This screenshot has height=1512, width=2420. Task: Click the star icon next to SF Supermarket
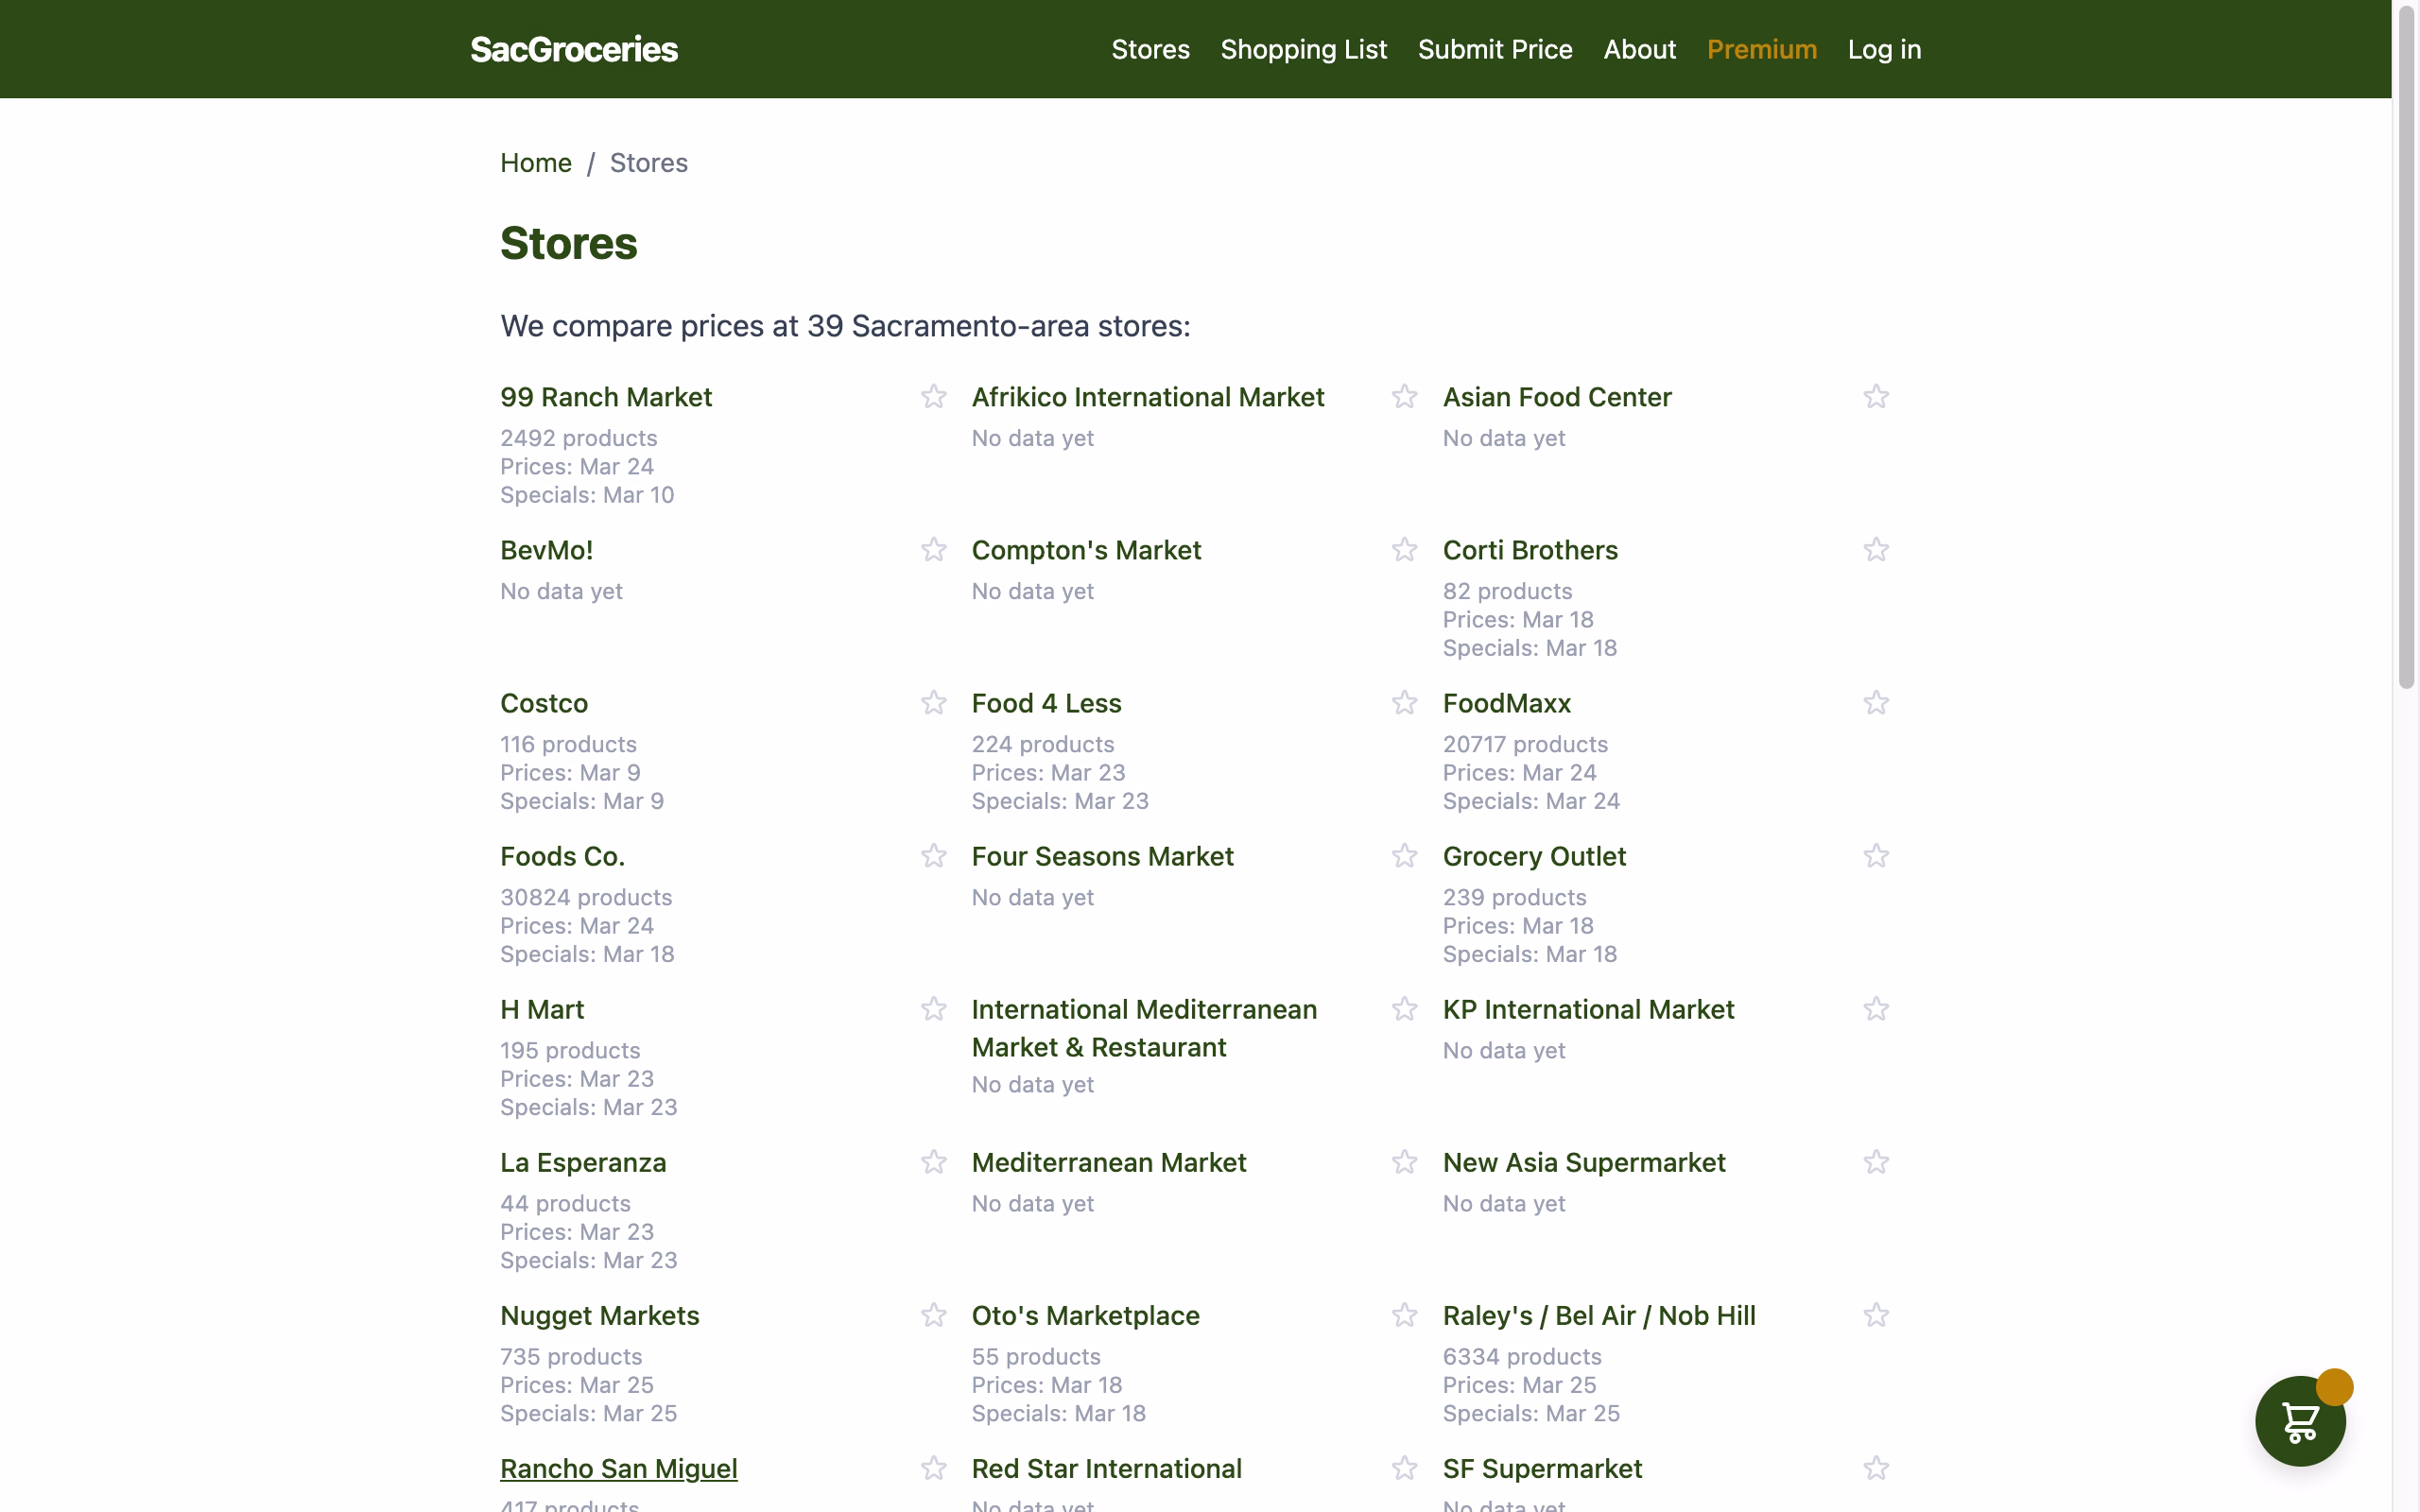[1876, 1467]
